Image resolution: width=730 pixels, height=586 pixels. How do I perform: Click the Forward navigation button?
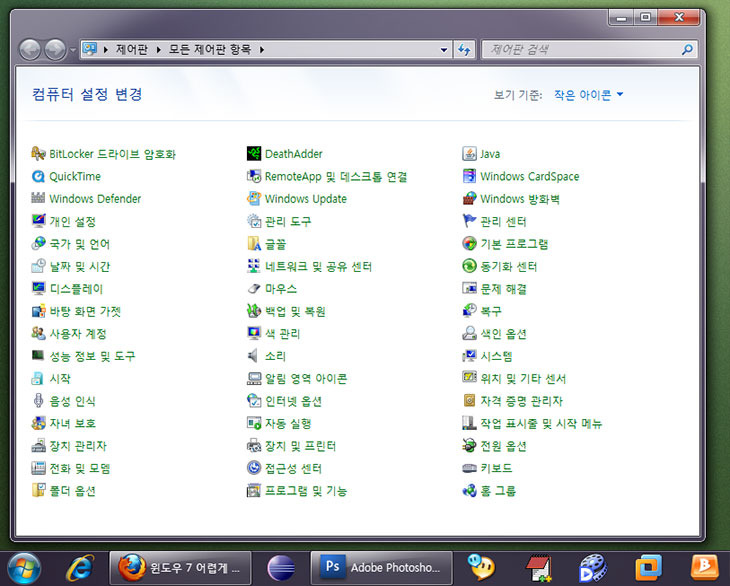[55, 49]
